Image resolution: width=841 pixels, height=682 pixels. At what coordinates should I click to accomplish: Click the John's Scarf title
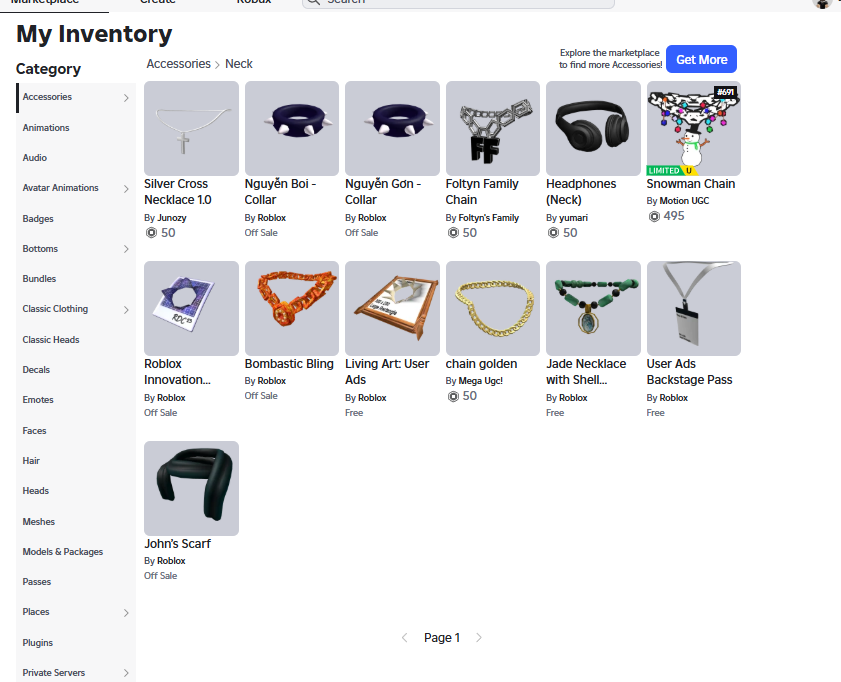point(178,544)
